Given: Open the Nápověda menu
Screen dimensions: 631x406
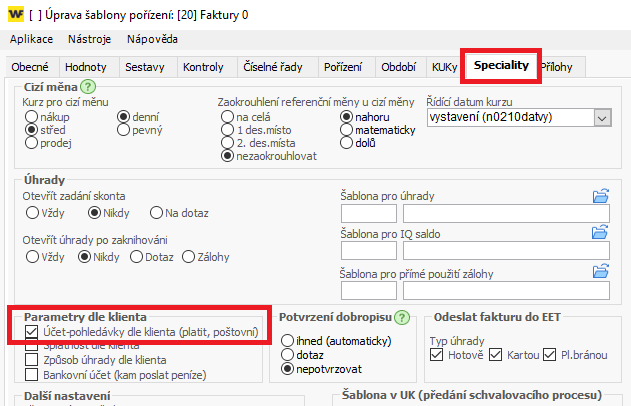Looking at the screenshot, I should tap(152, 39).
